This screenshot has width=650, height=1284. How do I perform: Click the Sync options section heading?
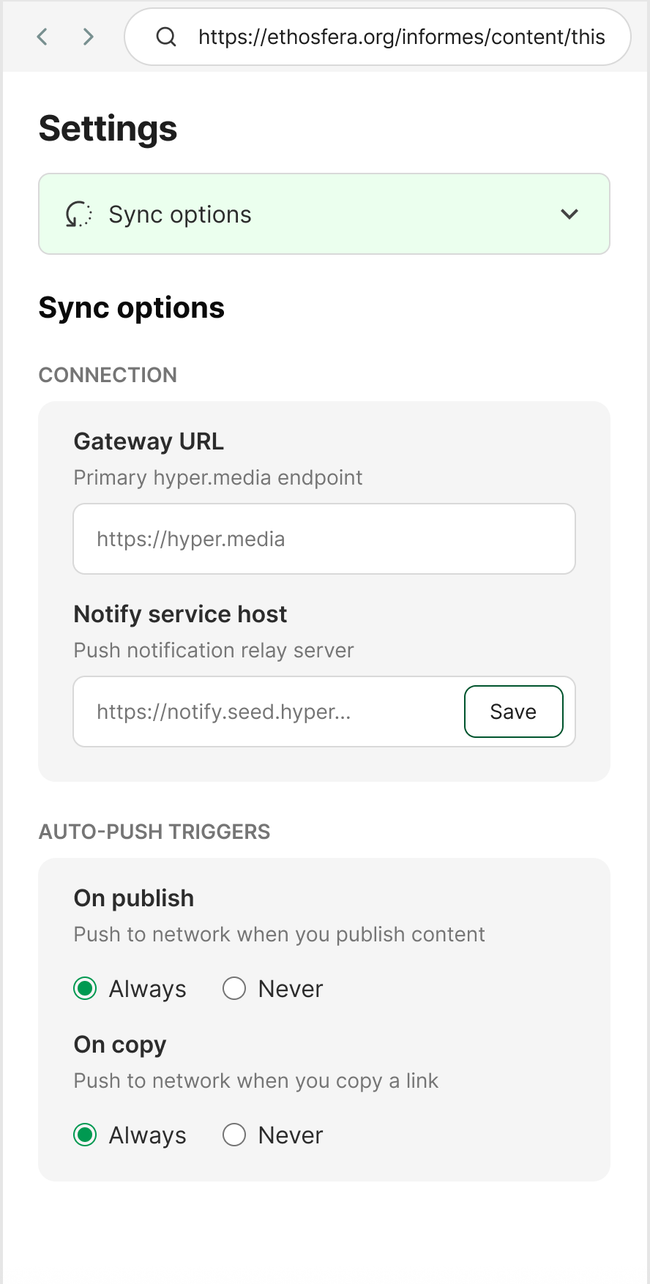tap(131, 308)
